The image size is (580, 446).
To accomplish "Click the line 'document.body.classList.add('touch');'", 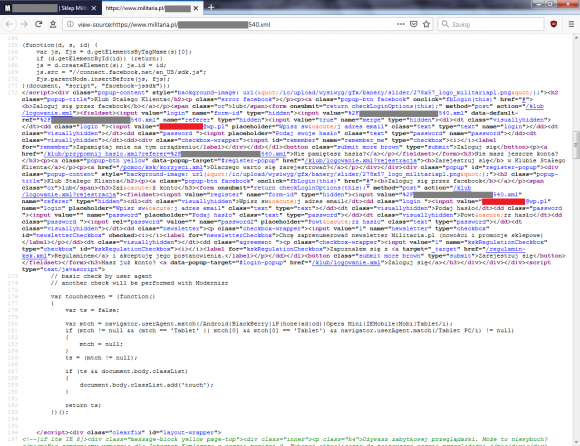I will tap(146, 385).
